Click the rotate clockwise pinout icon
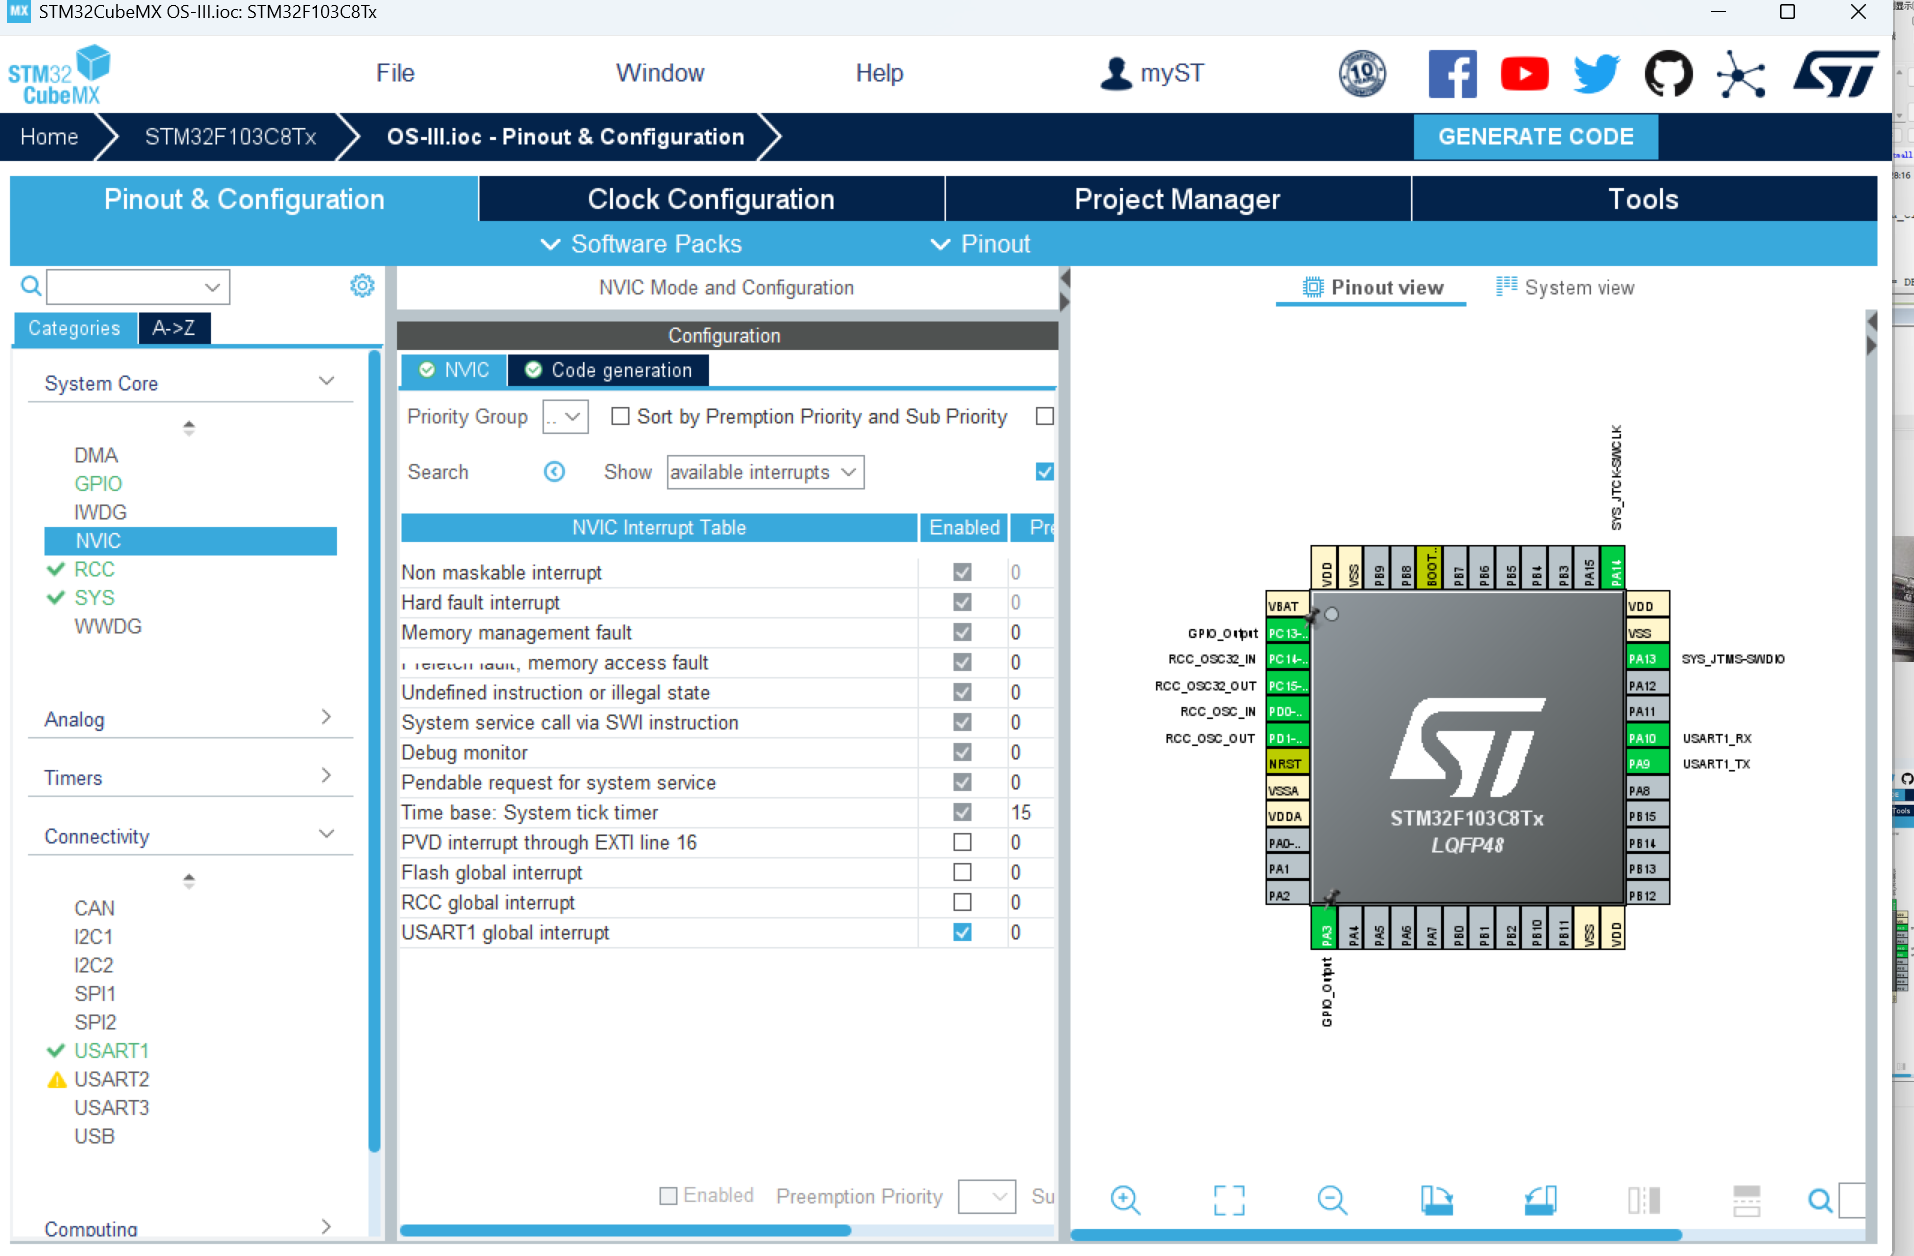Viewport: 1914px width, 1256px height. [x=1437, y=1199]
